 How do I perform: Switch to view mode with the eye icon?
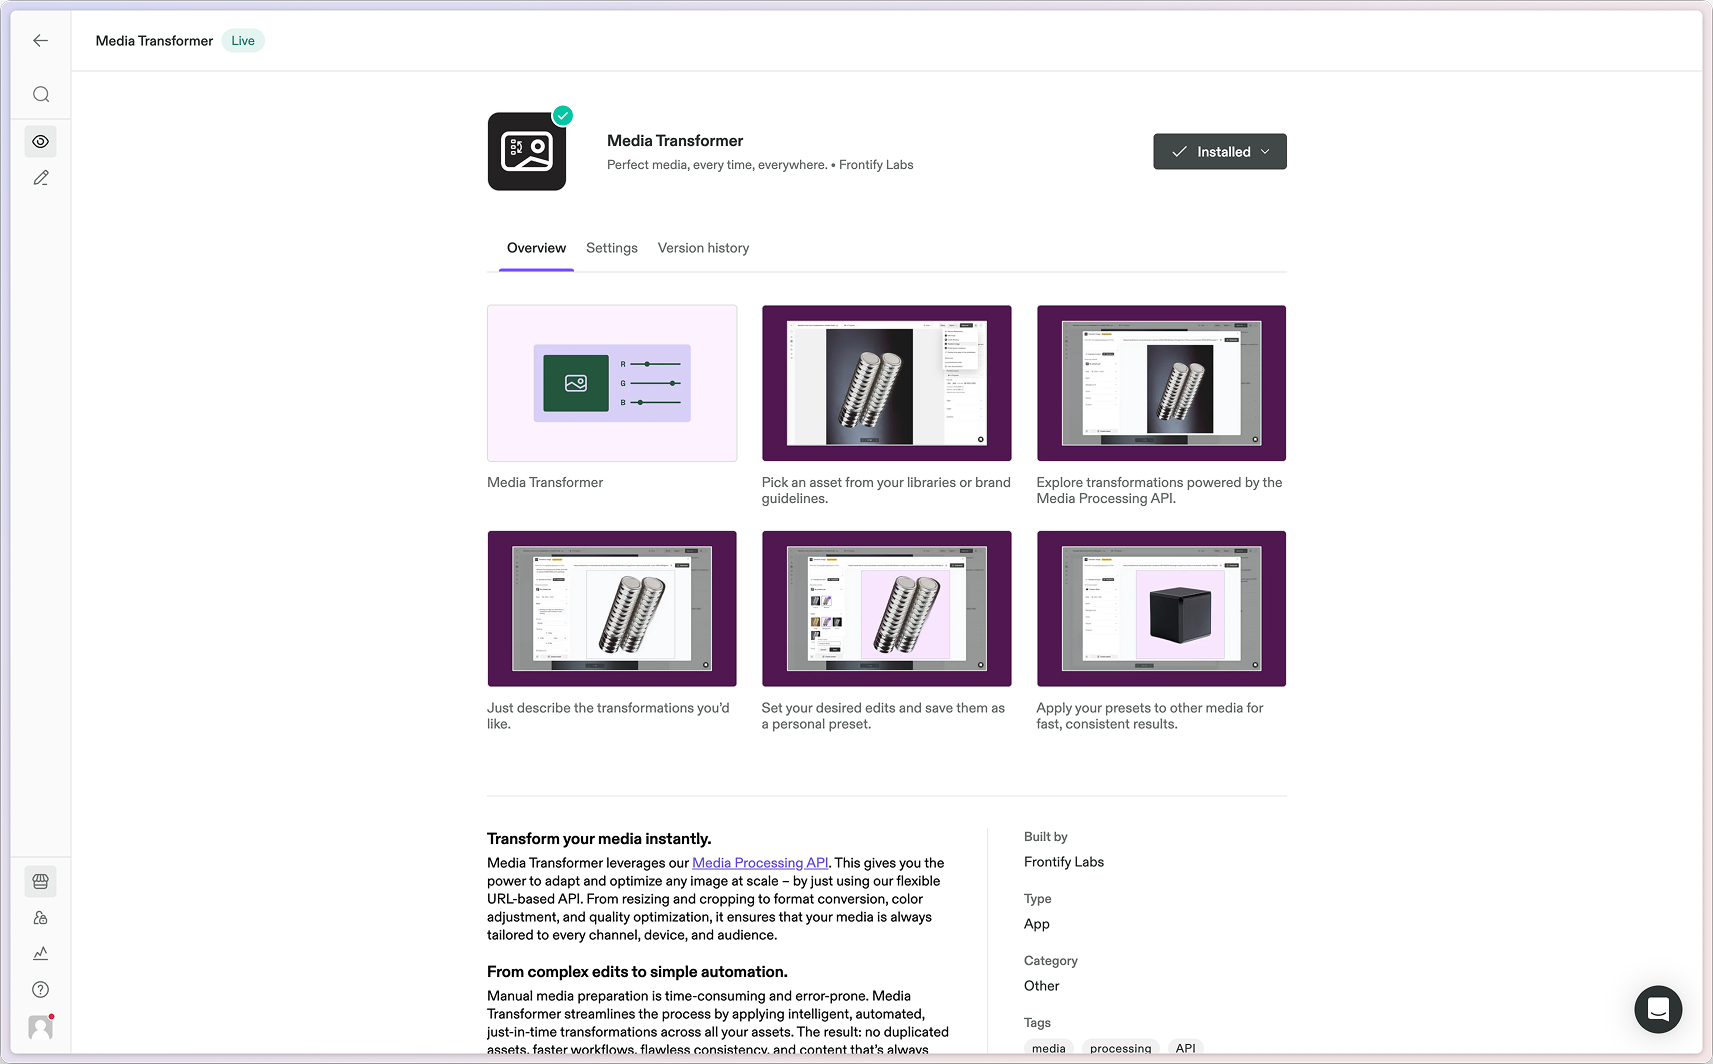(40, 141)
